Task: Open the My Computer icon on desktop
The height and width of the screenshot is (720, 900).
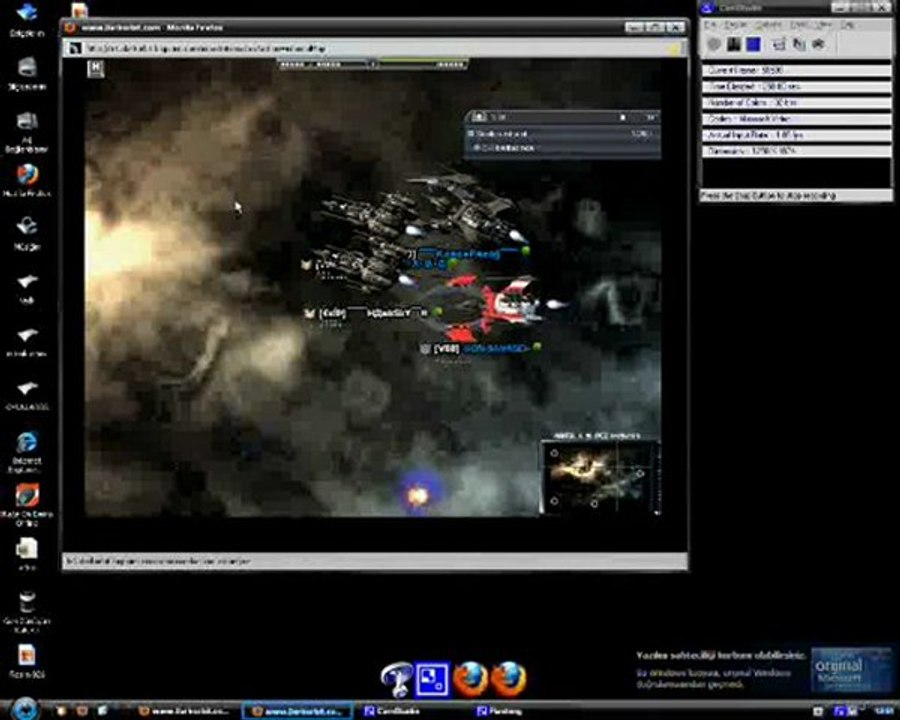Action: coord(27,74)
